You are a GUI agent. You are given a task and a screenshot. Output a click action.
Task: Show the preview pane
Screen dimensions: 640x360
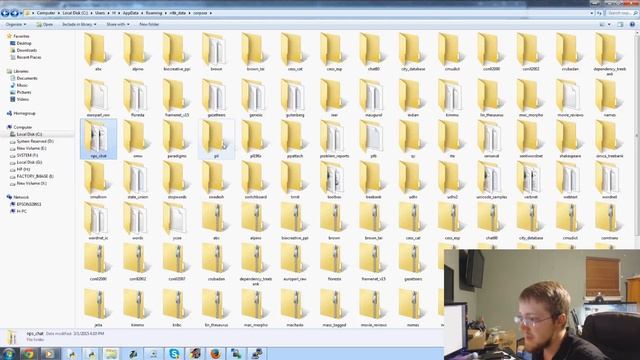620,24
